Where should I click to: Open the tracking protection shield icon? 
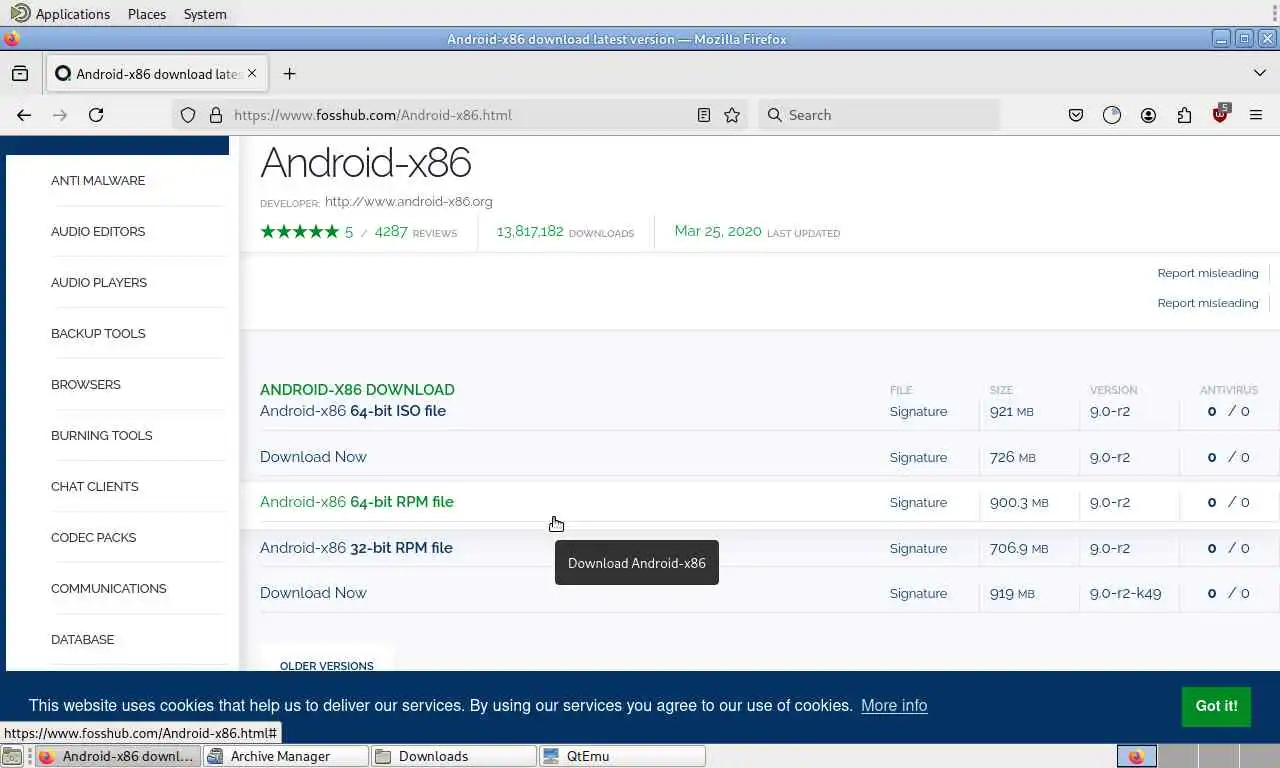pyautogui.click(x=188, y=115)
